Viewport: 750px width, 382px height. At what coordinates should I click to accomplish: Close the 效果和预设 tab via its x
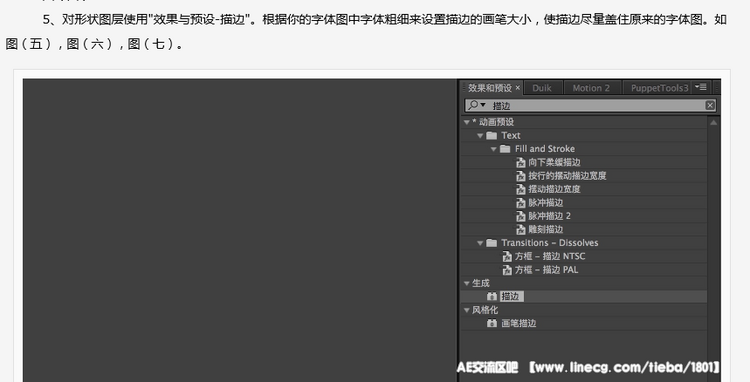coord(518,88)
